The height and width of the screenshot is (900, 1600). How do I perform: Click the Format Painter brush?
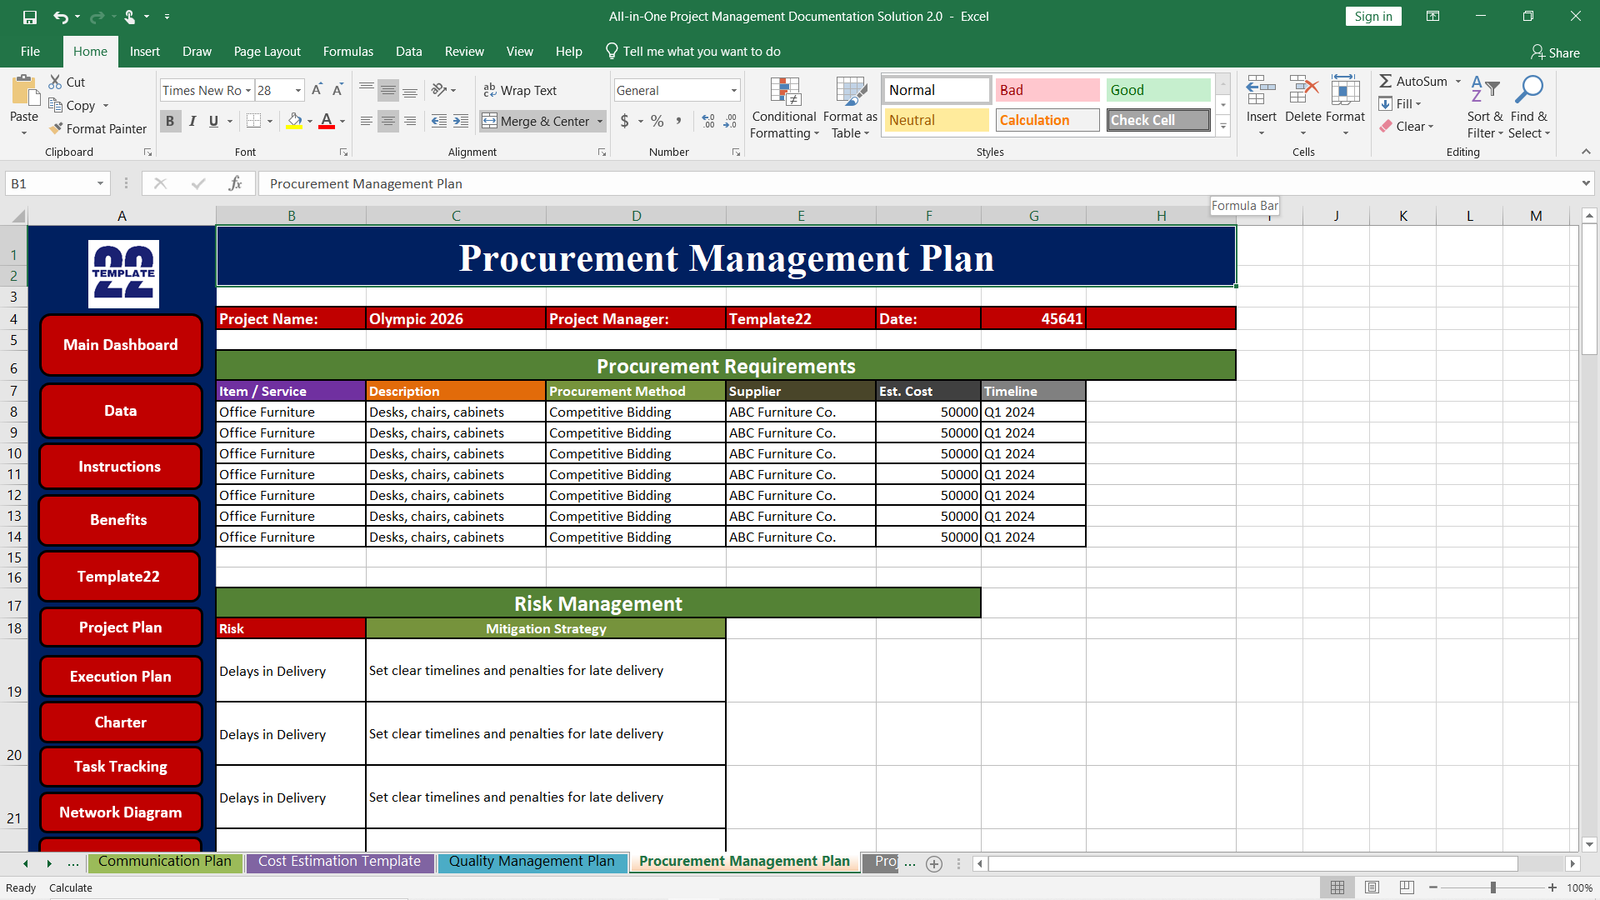57,128
